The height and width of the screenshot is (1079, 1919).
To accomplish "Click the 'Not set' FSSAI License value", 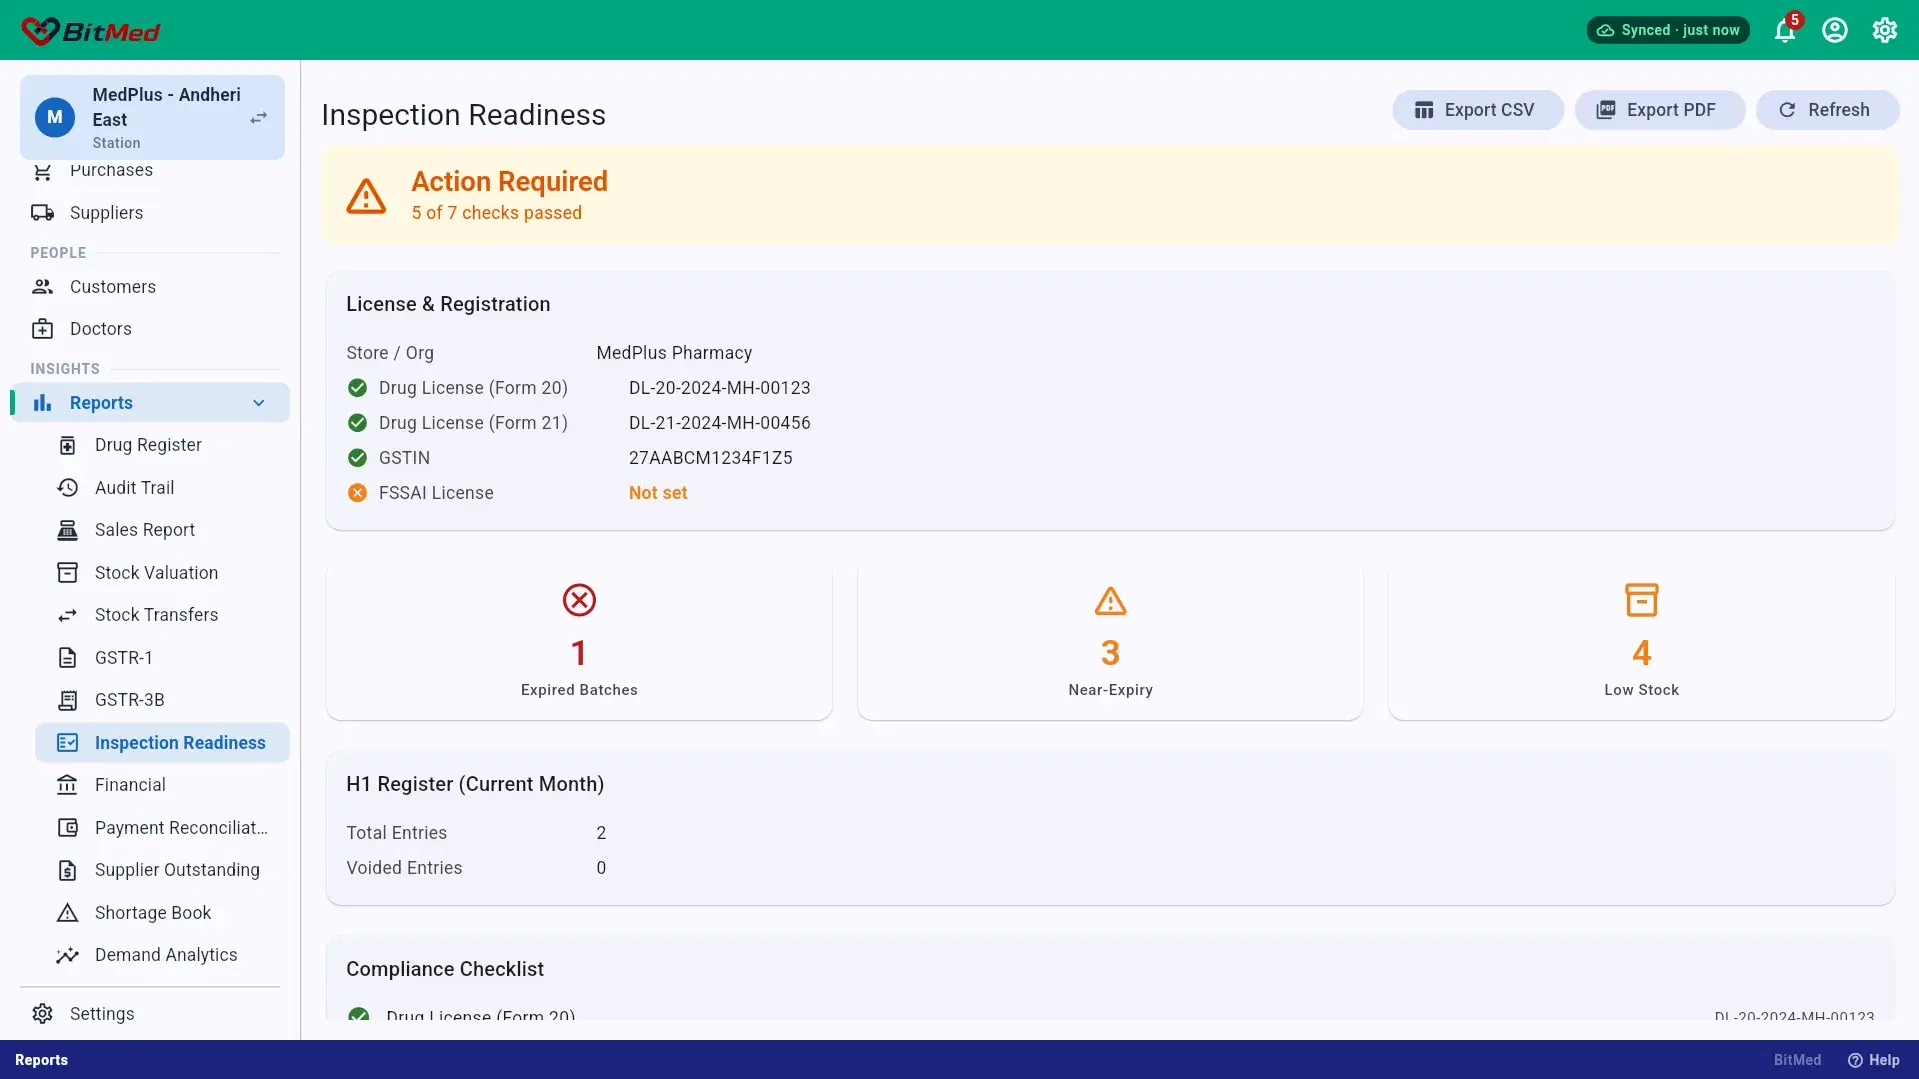I will pos(658,493).
